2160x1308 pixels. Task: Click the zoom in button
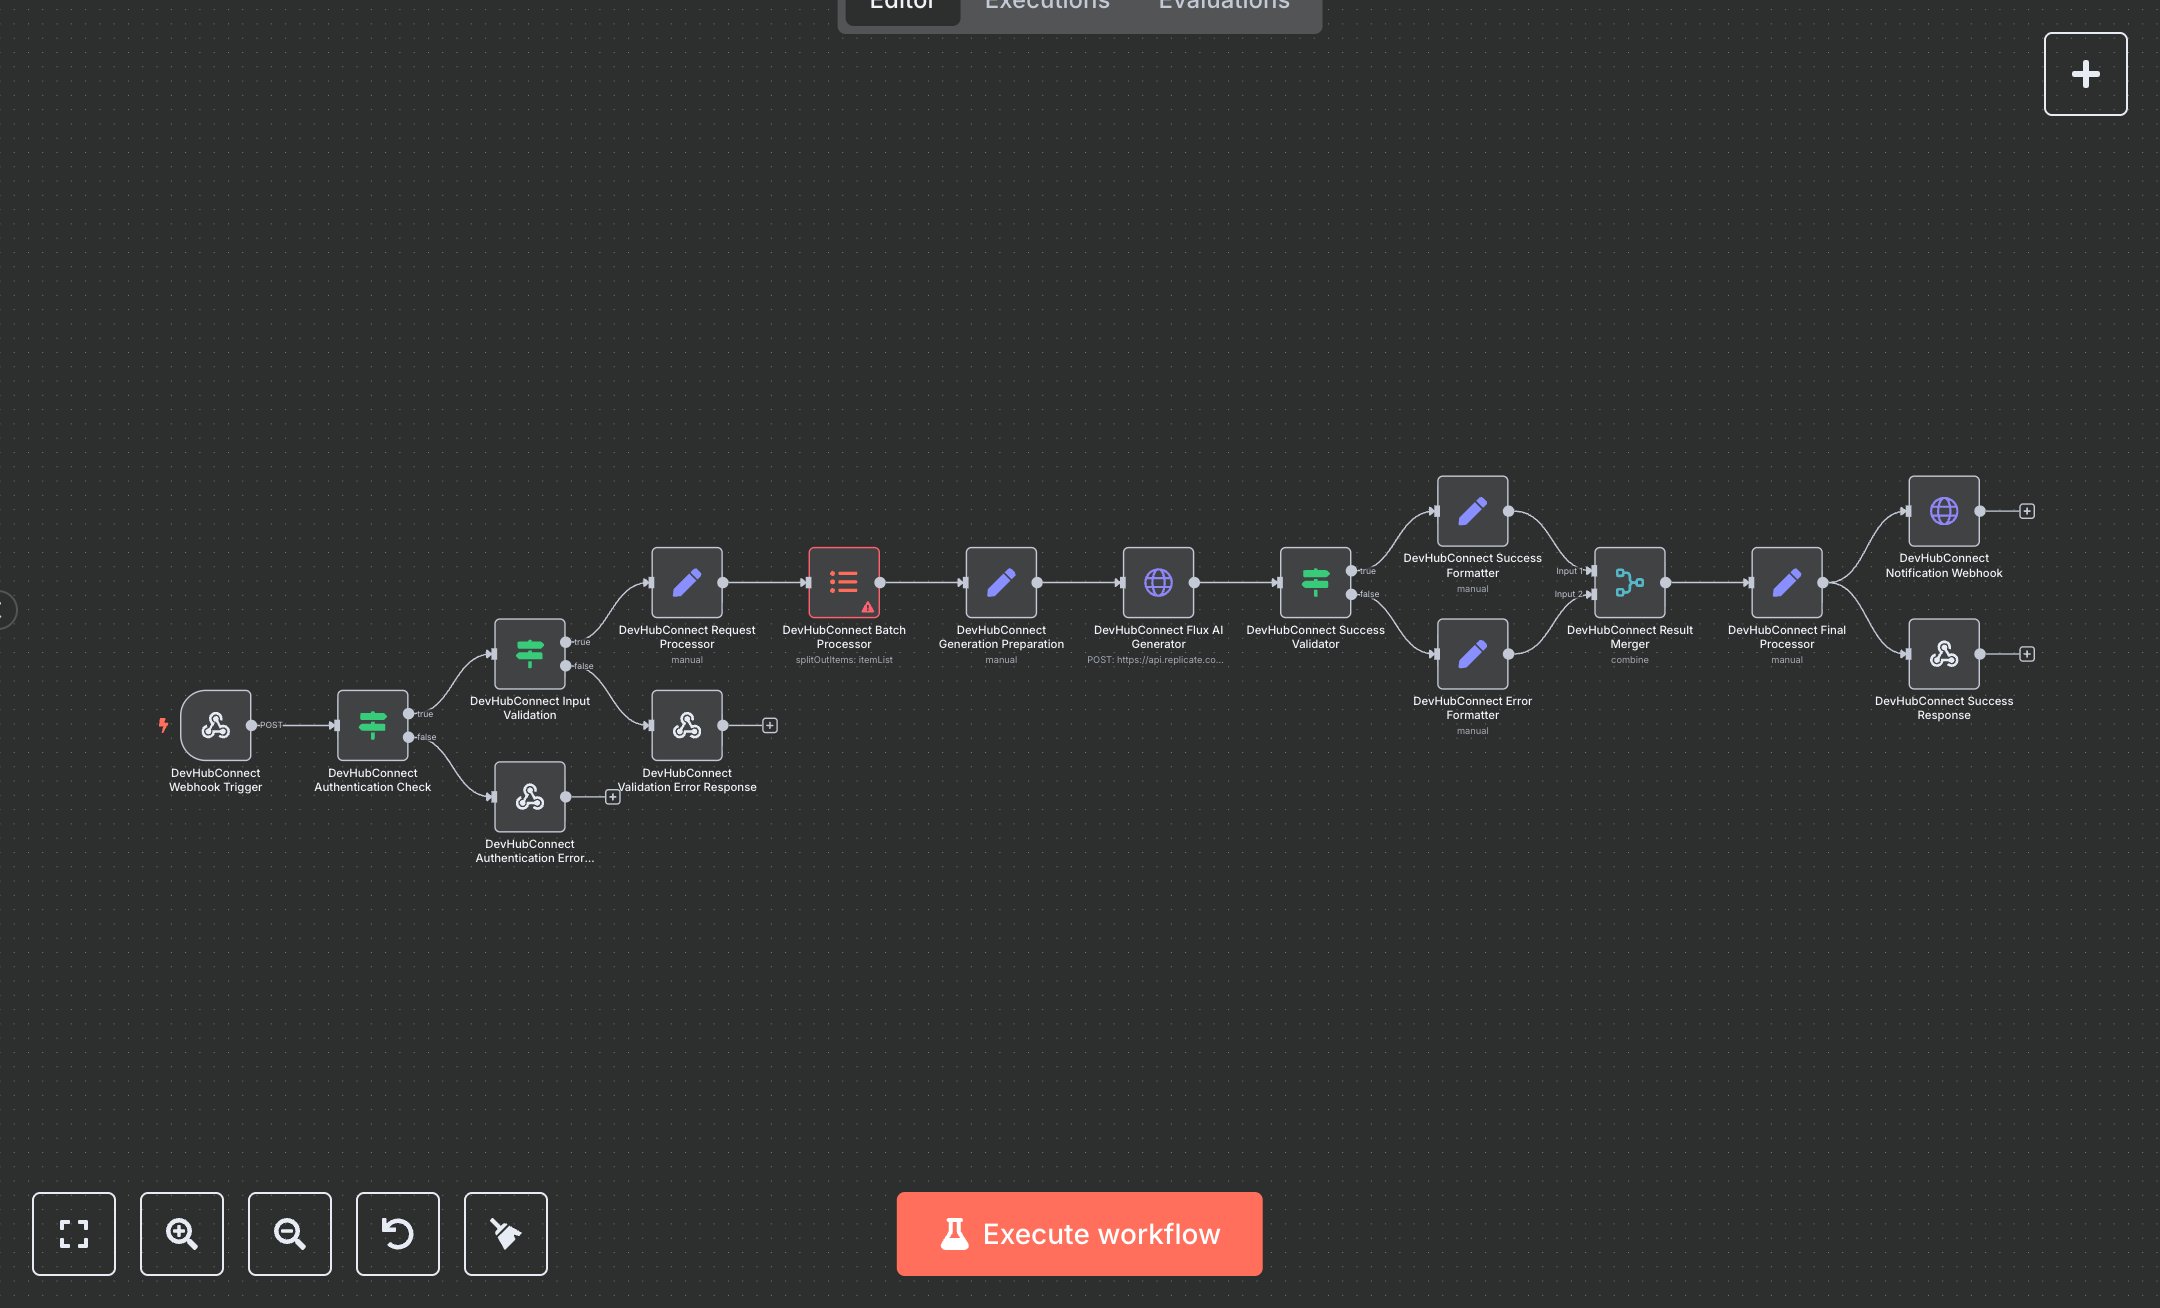[x=182, y=1234]
